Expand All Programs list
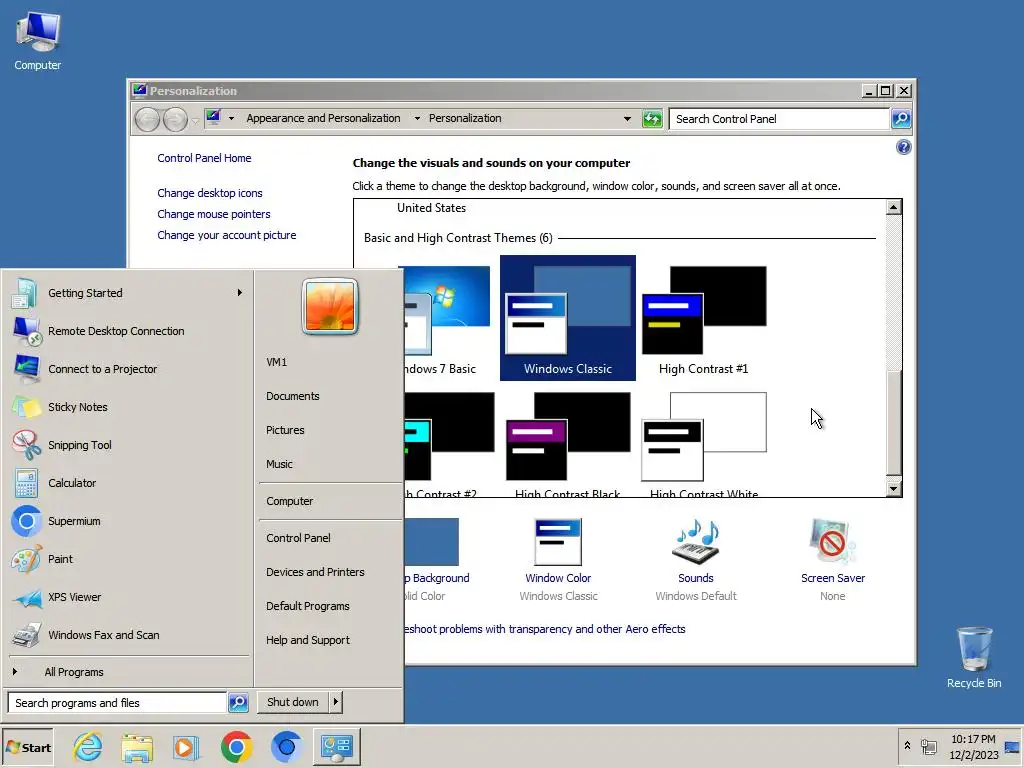This screenshot has width=1024, height=768. coord(128,672)
